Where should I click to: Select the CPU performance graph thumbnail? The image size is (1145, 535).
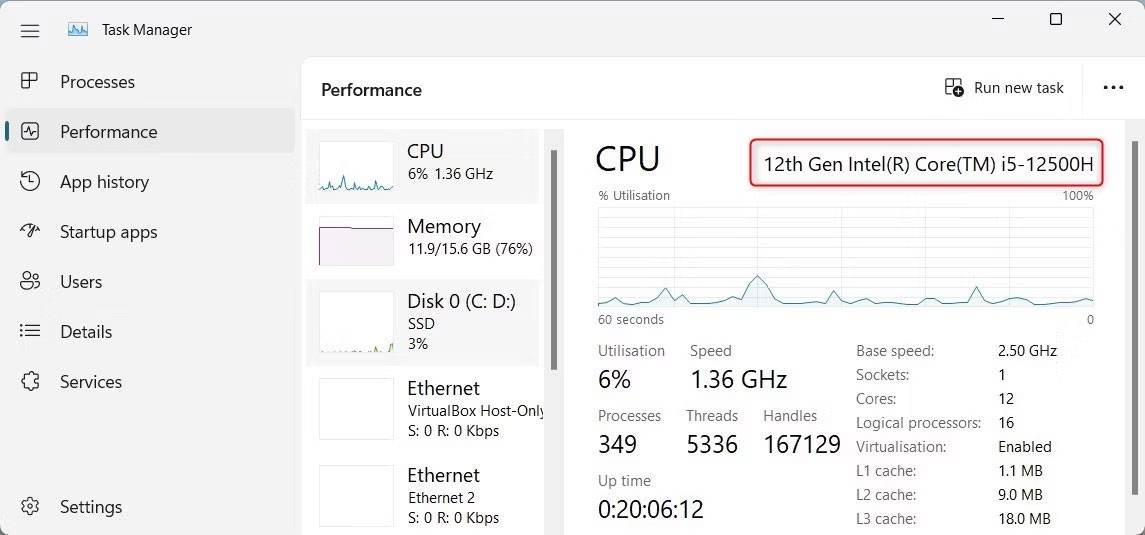click(x=356, y=166)
